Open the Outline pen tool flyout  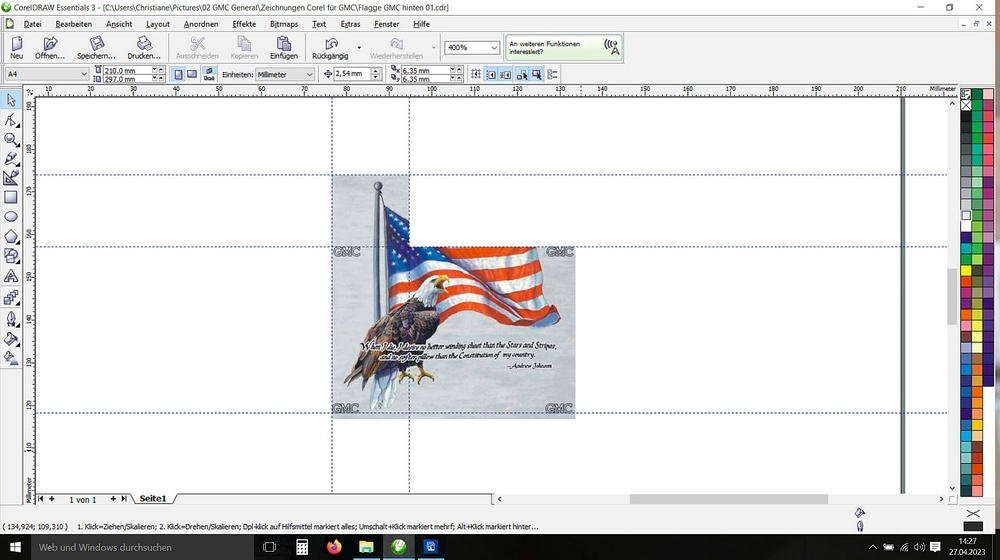pyautogui.click(x=11, y=318)
